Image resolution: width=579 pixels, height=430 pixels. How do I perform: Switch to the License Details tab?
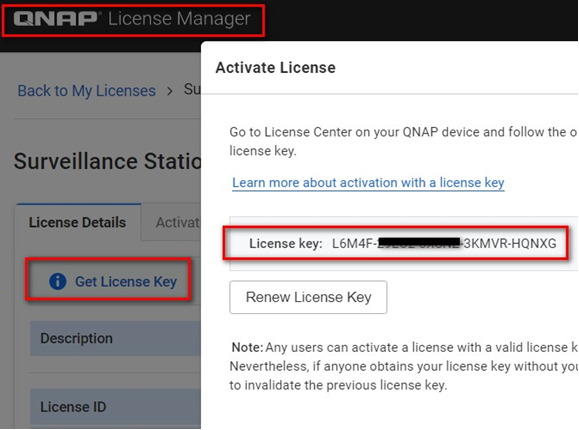(x=78, y=222)
